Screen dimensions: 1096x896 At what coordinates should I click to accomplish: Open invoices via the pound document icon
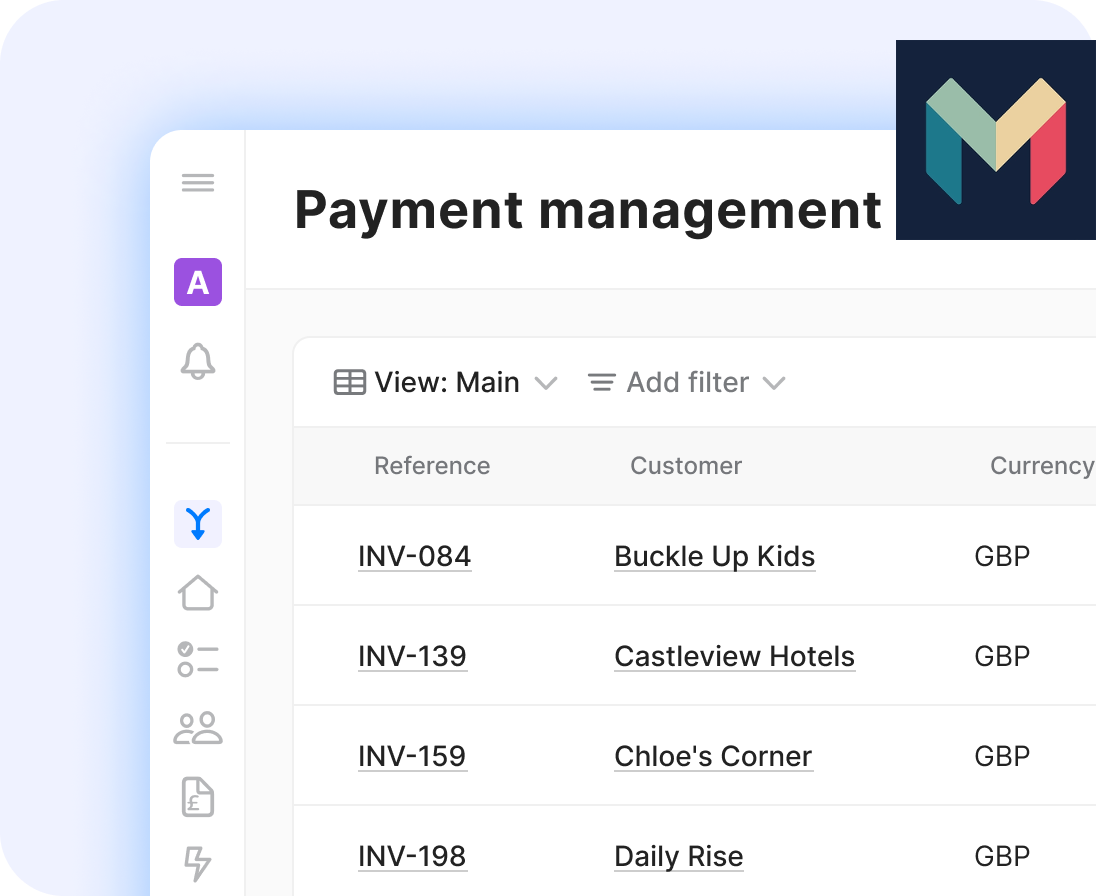197,797
